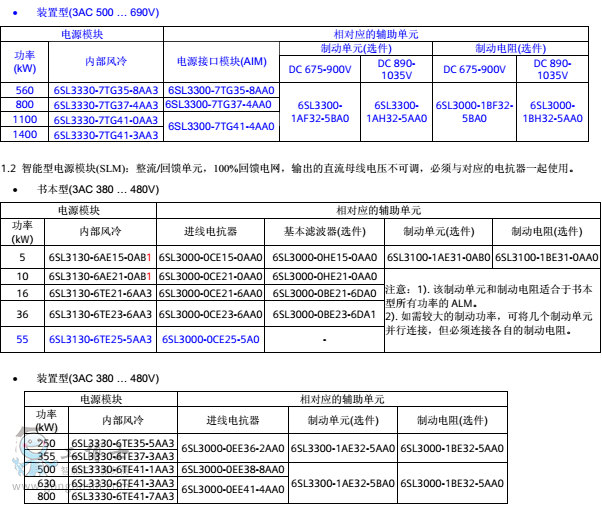Viewport: 602px width, 506px height.
Task: Select the 55 kW power cell
Action: tap(22, 339)
